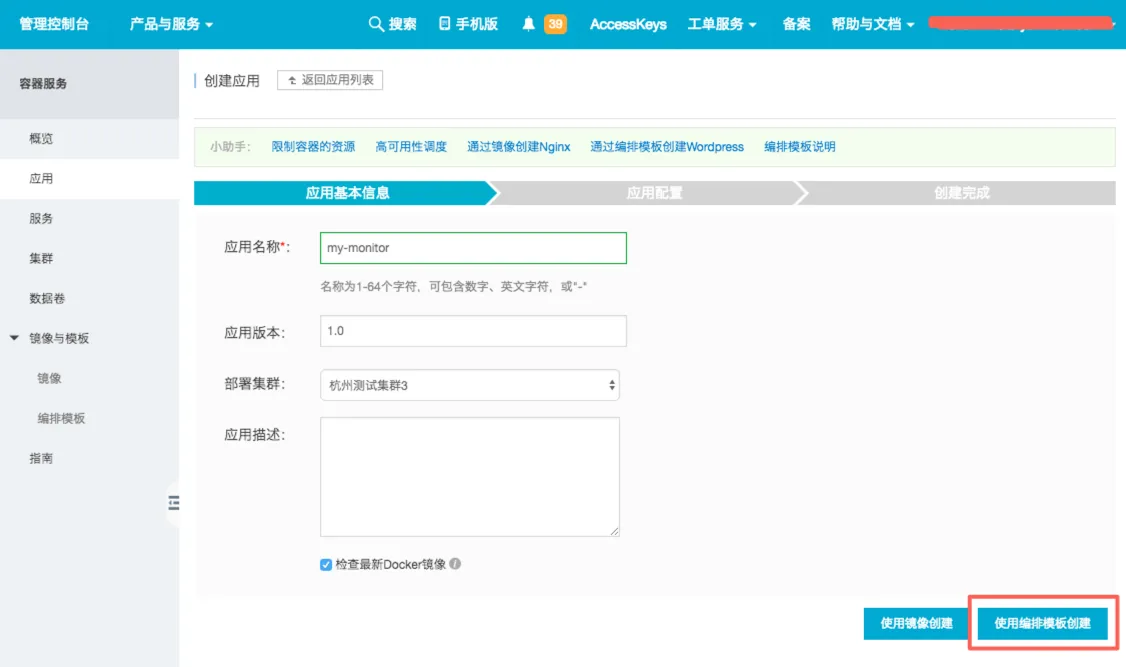The image size is (1126, 667).
Task: Click the info icon beside Docker image check
Action: coord(455,564)
